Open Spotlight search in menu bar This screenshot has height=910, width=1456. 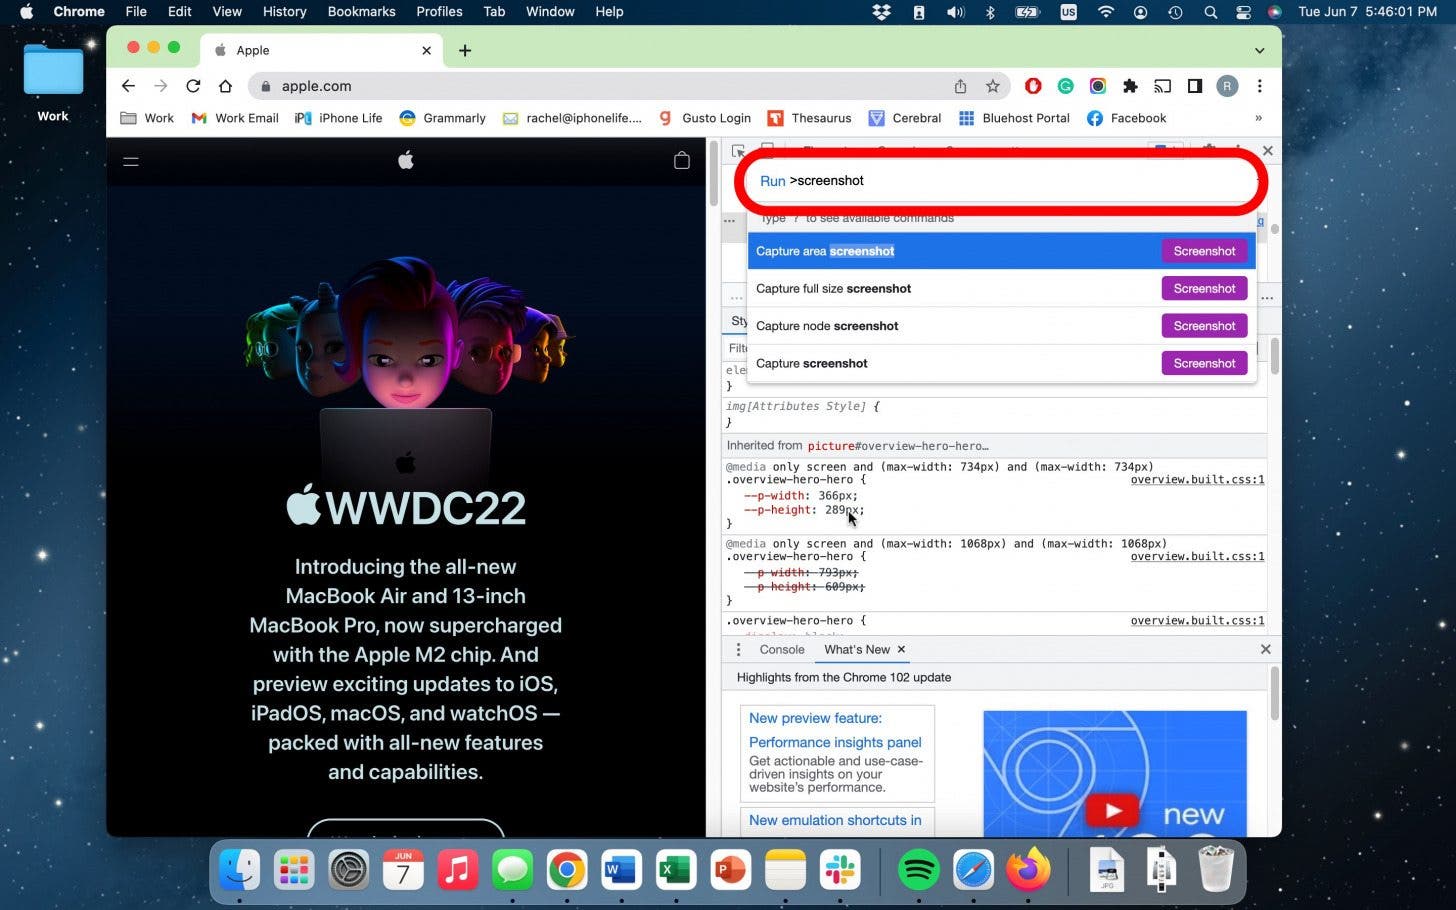[x=1210, y=12]
